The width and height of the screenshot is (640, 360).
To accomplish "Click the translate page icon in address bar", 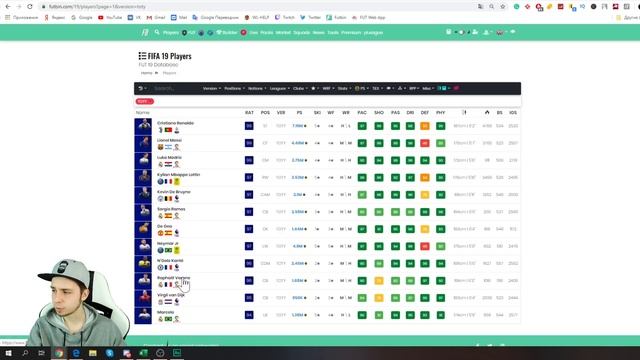I will 480,7.
